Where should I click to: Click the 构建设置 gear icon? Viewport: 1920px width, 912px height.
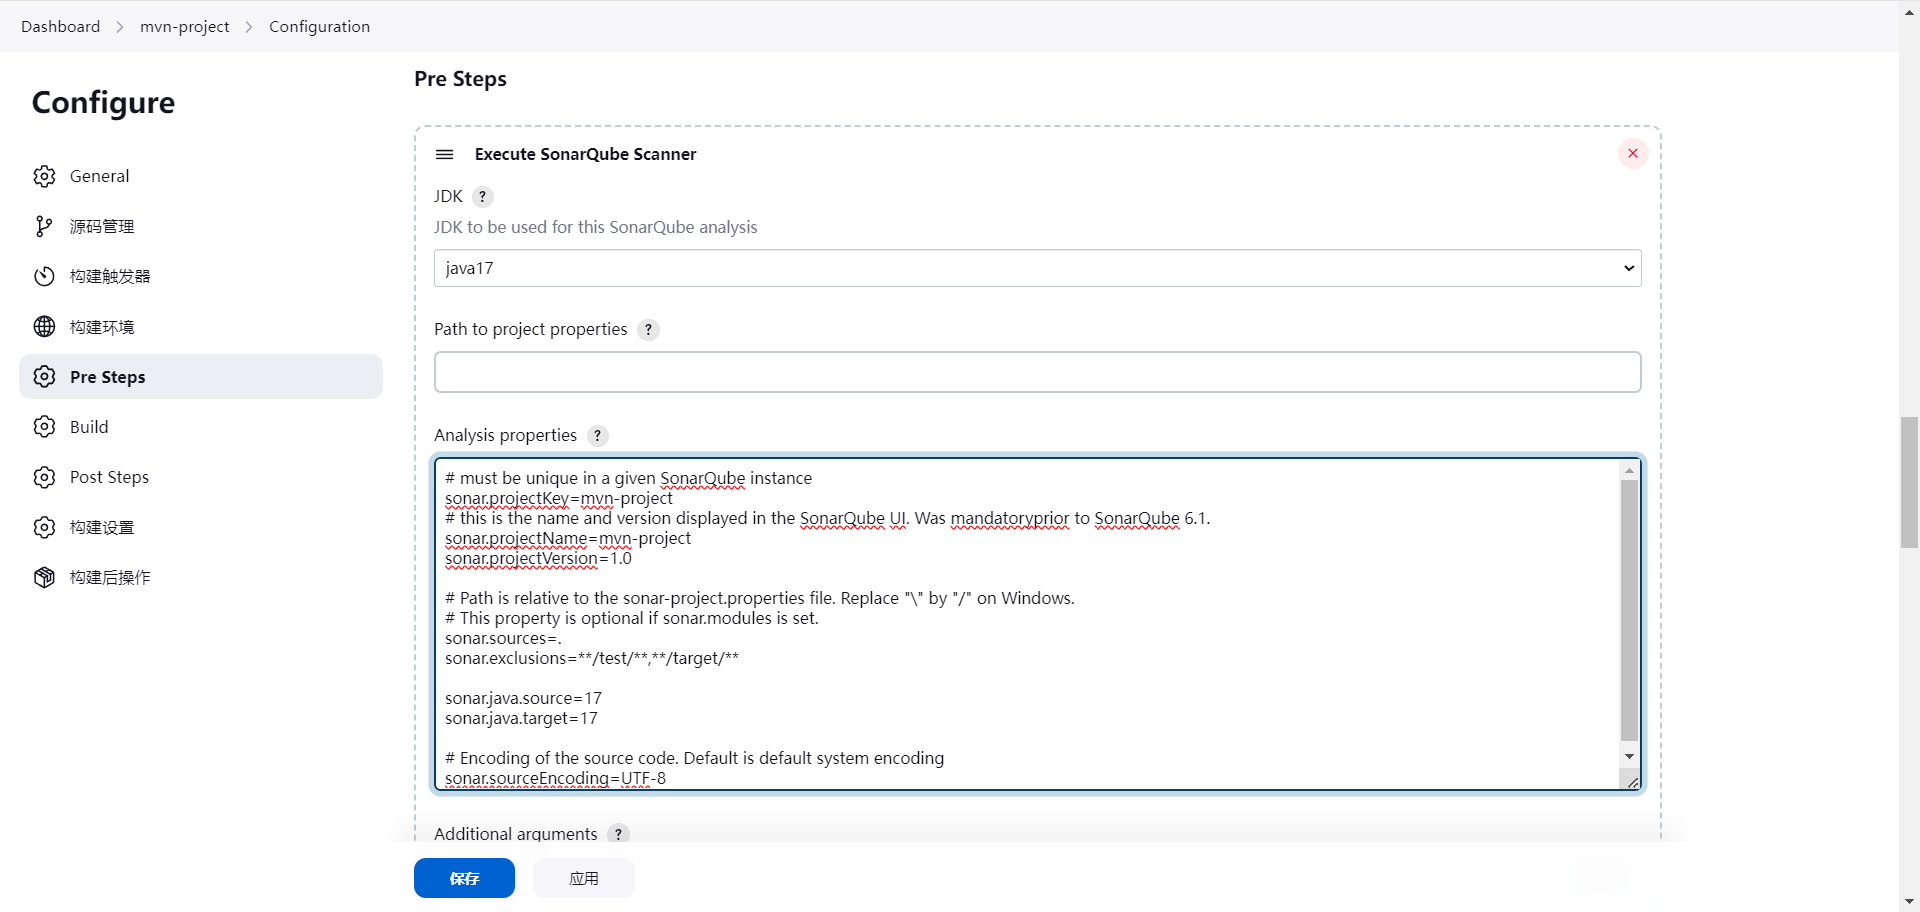[44, 527]
